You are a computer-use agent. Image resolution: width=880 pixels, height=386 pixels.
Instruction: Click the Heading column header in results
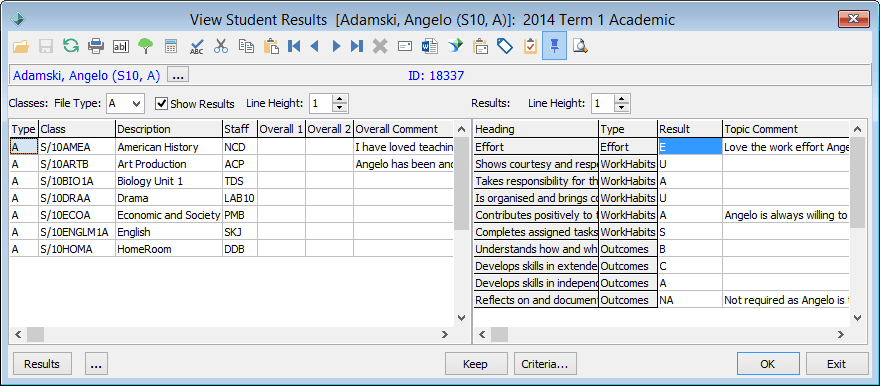coord(536,129)
